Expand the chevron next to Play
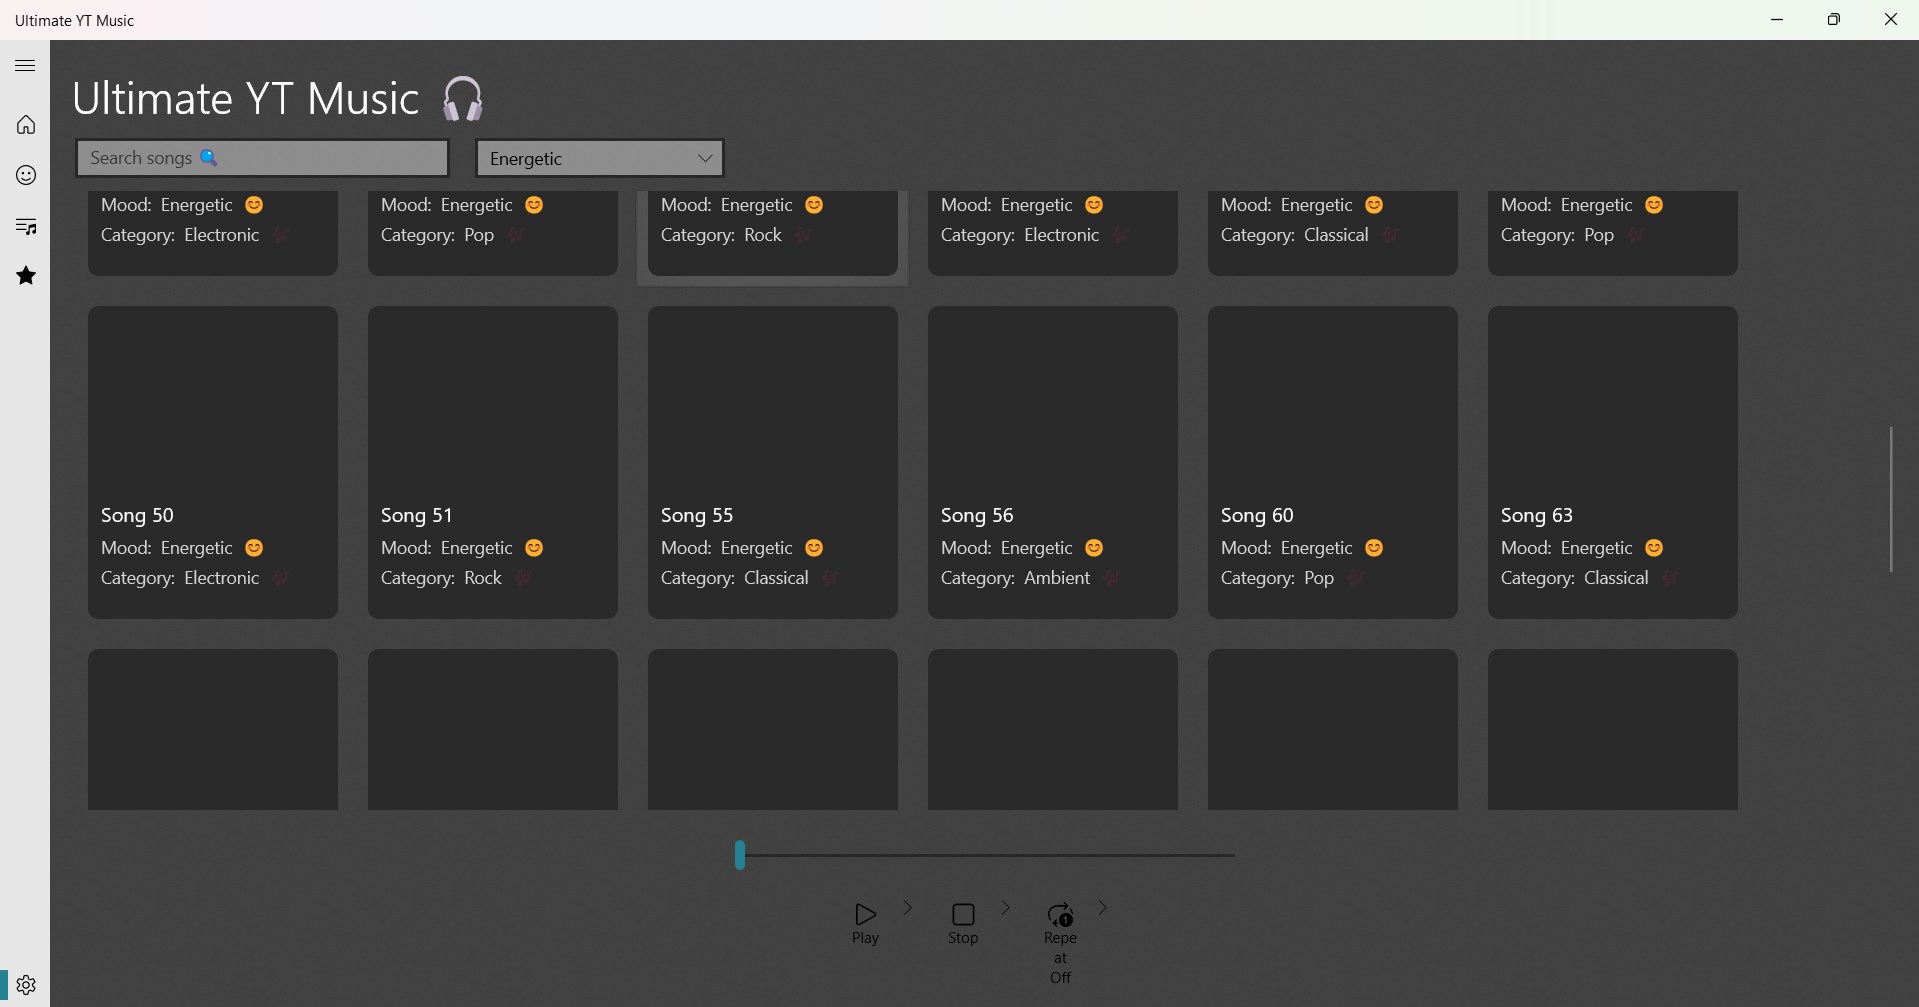 (906, 908)
